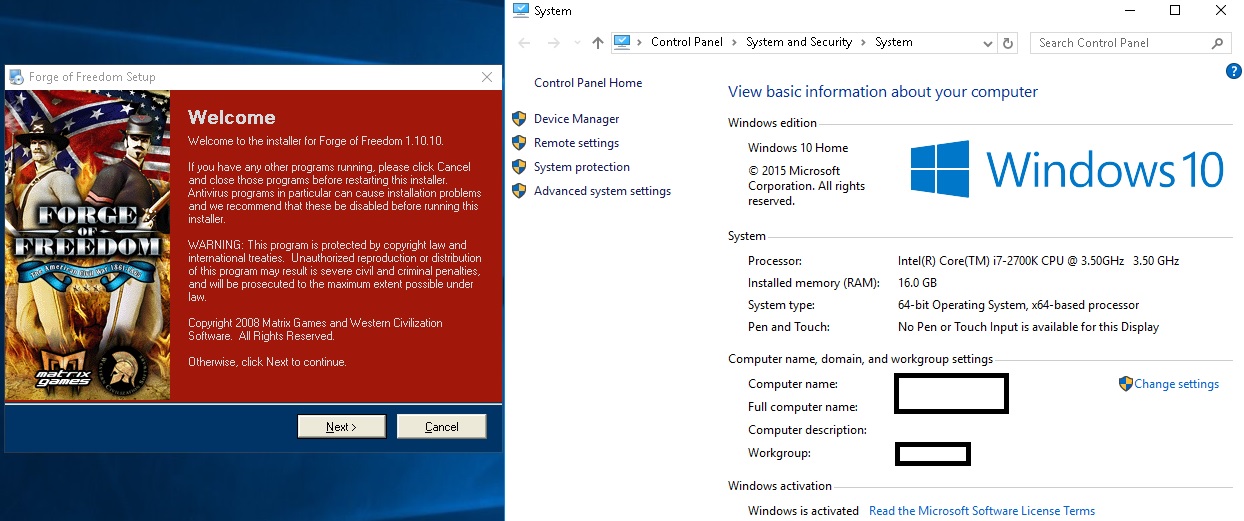Screen dimensions: 1244x521
Task: Click the 'No Pen or Touch Input' text
Action: [x=1028, y=327]
